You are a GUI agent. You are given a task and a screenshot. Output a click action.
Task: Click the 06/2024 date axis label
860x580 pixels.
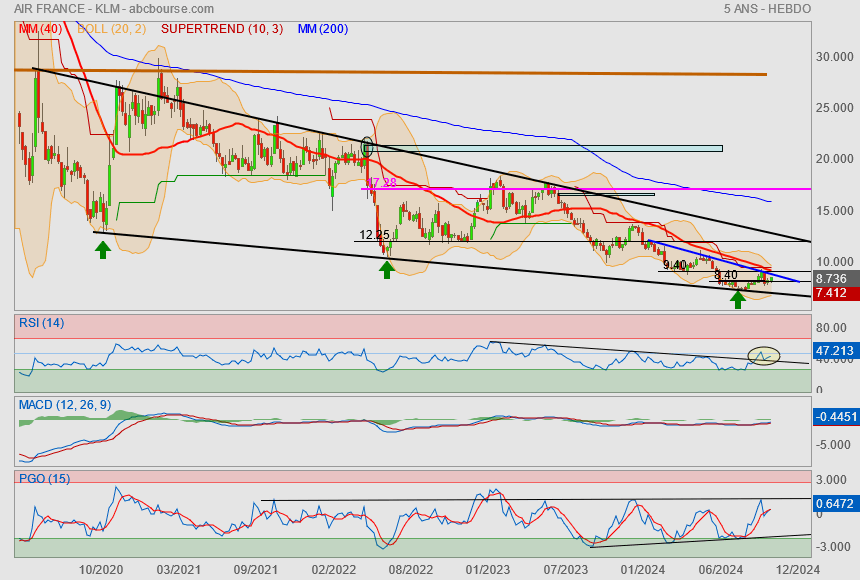[720, 570]
